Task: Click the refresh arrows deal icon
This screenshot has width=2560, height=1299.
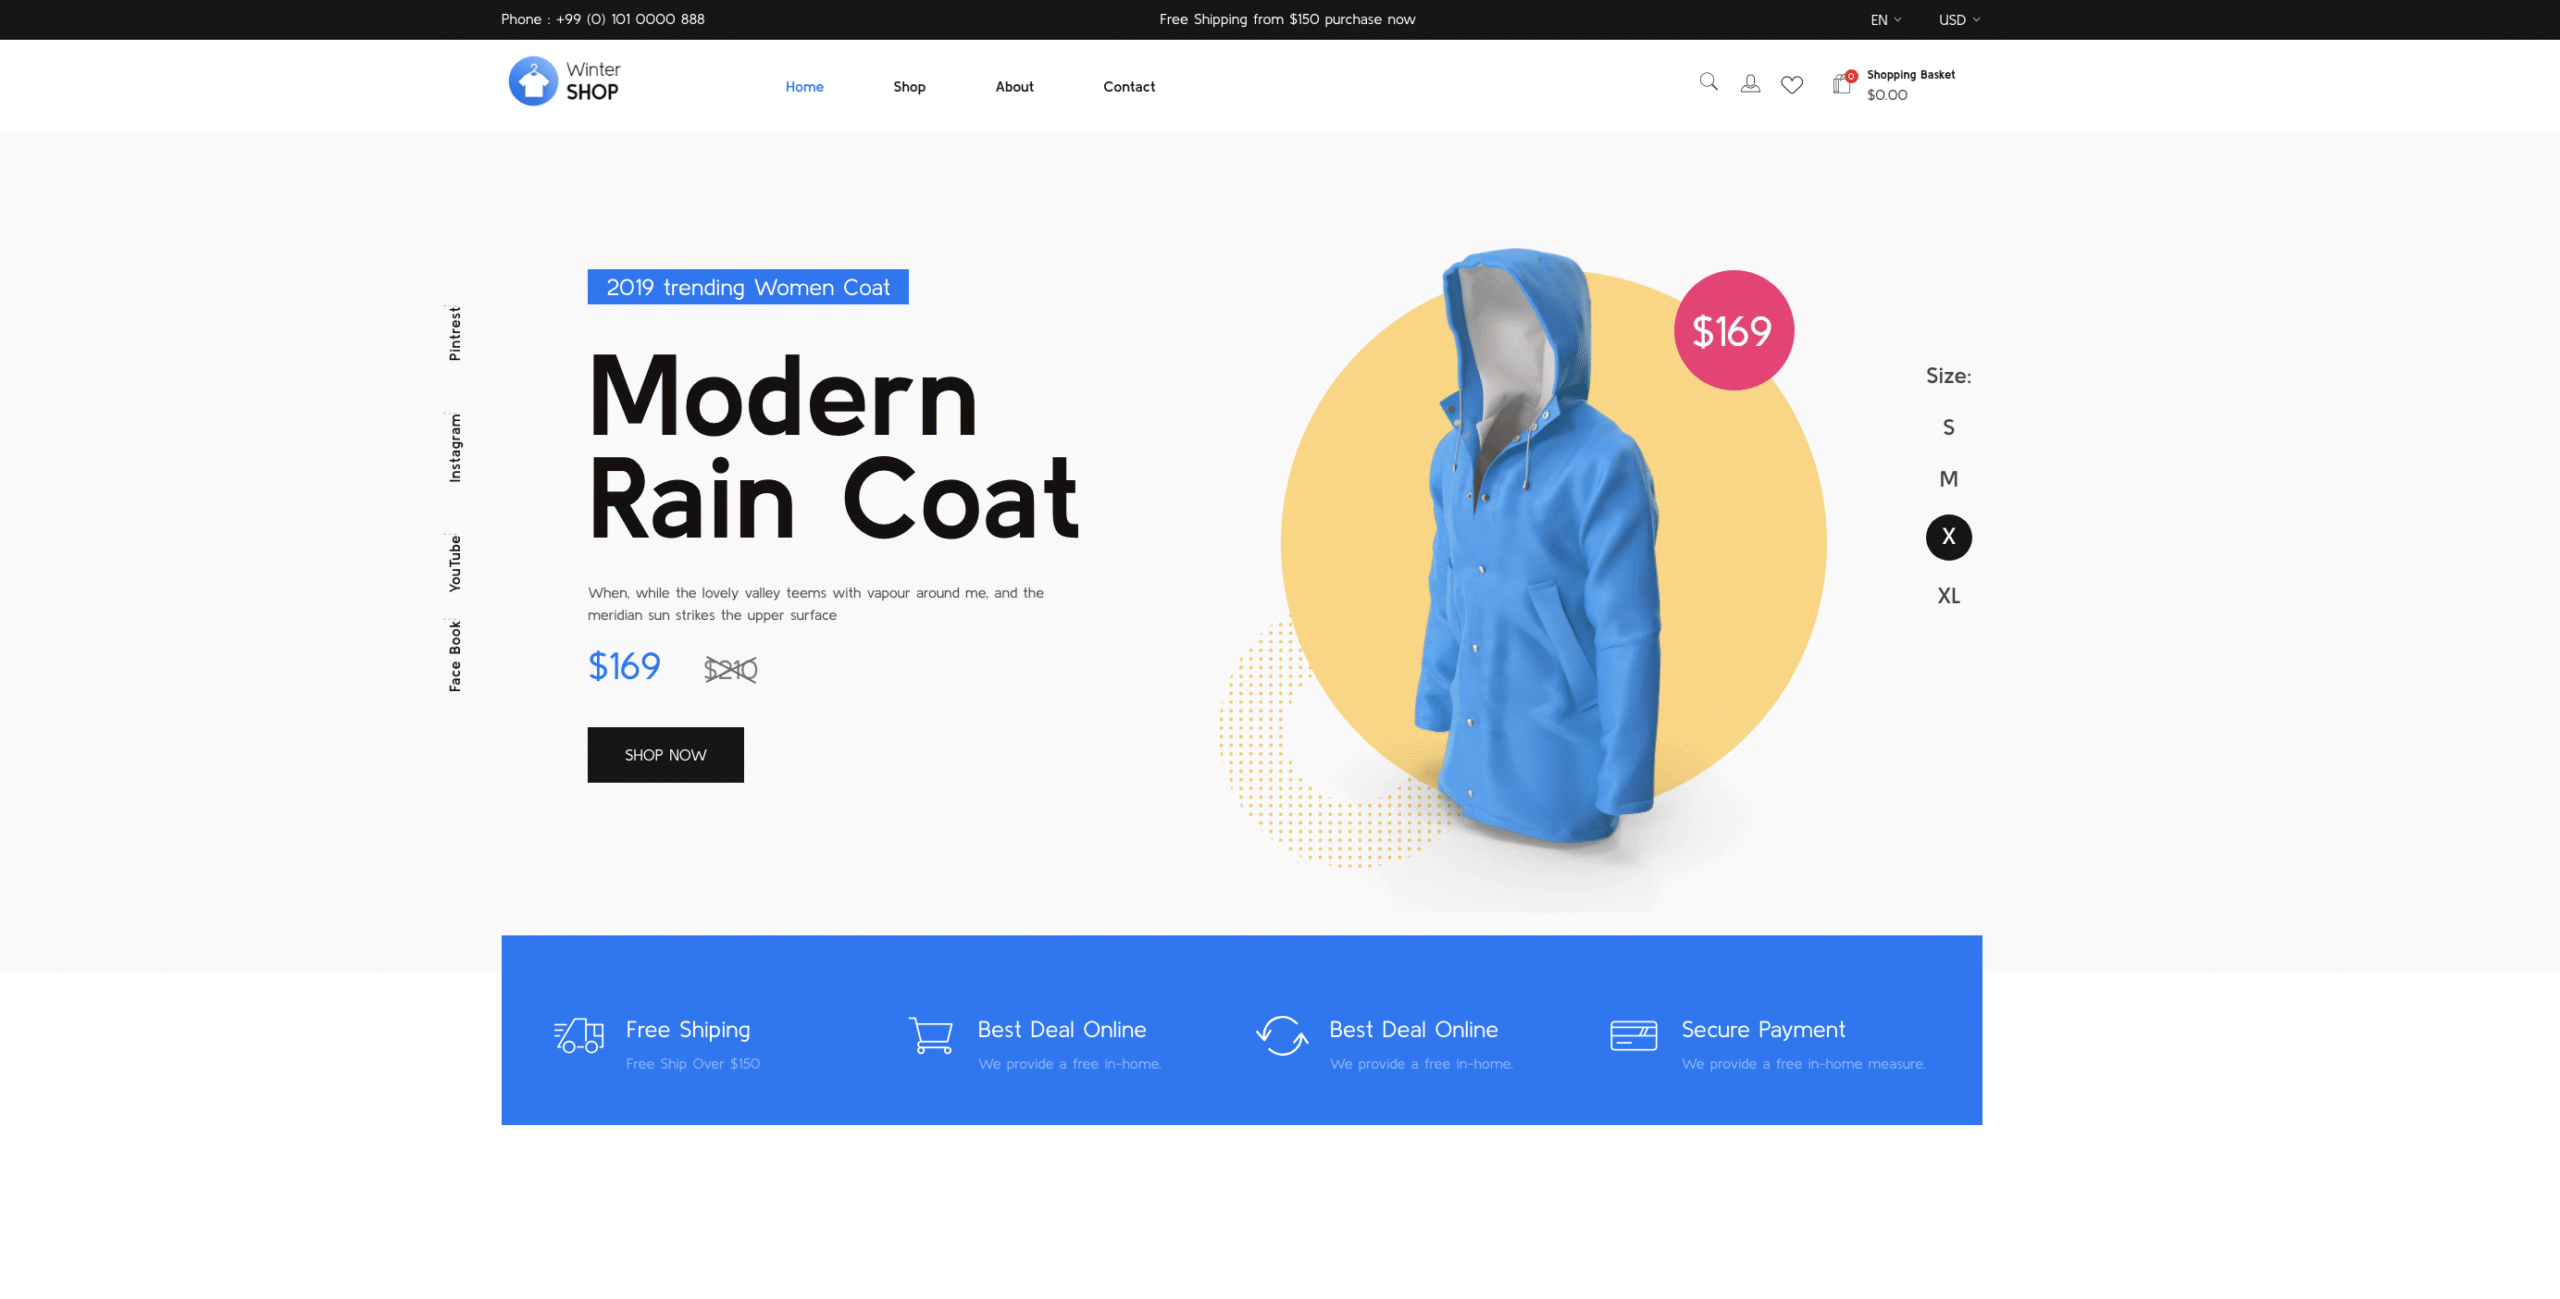Action: (1282, 1035)
